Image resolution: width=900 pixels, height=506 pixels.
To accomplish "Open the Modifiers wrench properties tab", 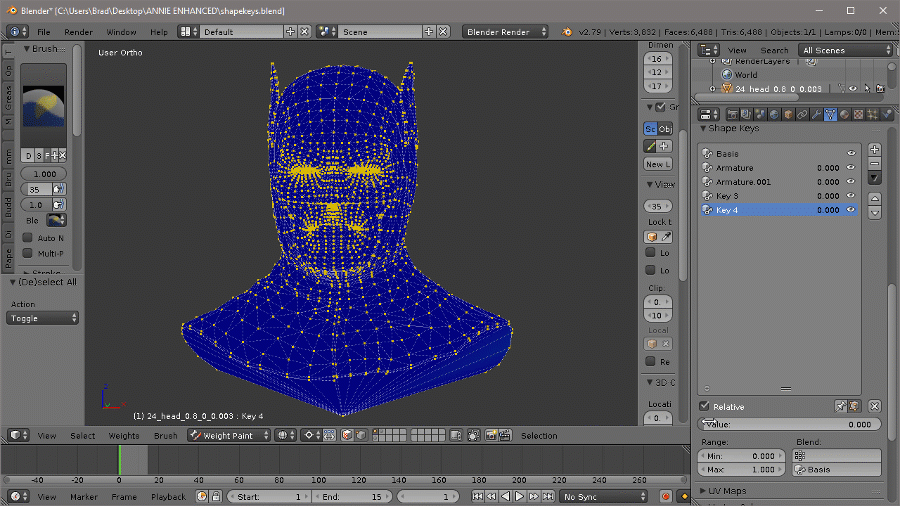I will coord(816,114).
